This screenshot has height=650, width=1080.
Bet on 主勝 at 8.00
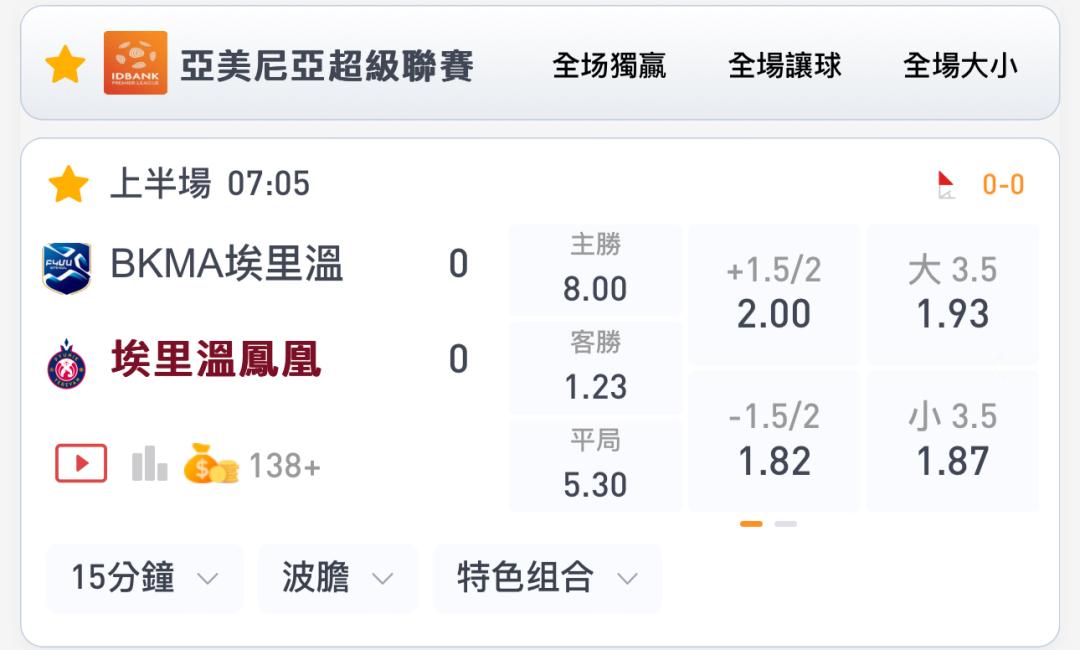tap(595, 270)
